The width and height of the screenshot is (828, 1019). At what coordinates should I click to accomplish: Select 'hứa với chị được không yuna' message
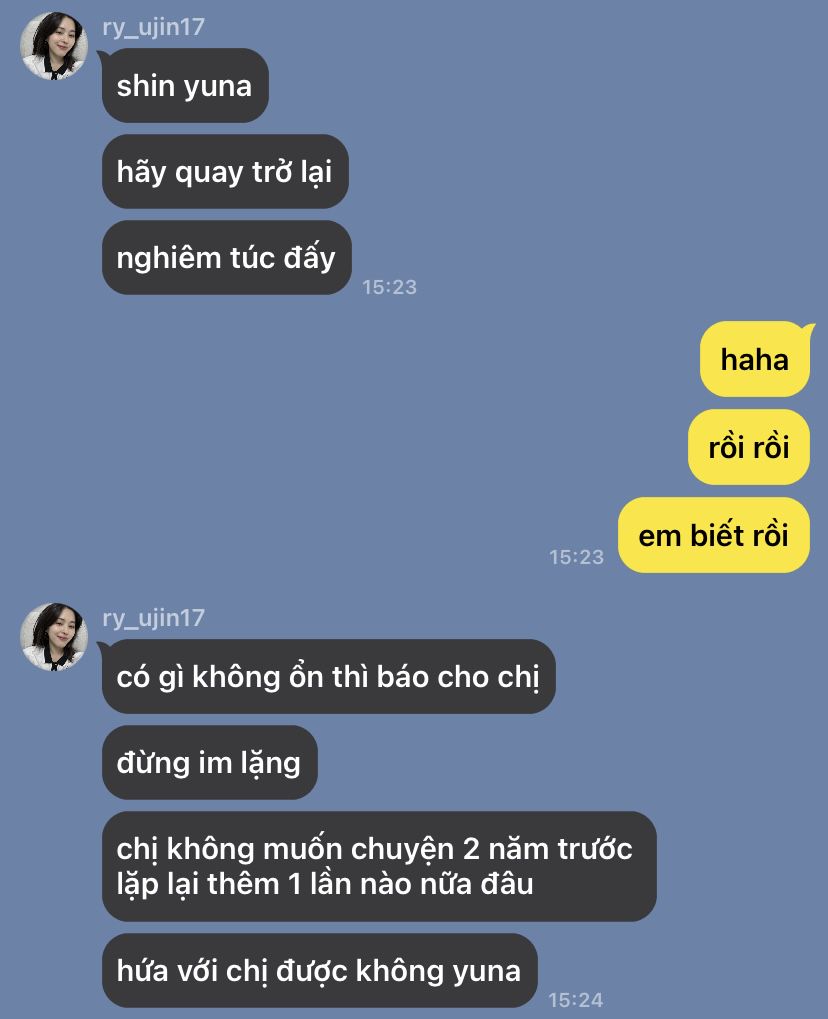(x=319, y=970)
